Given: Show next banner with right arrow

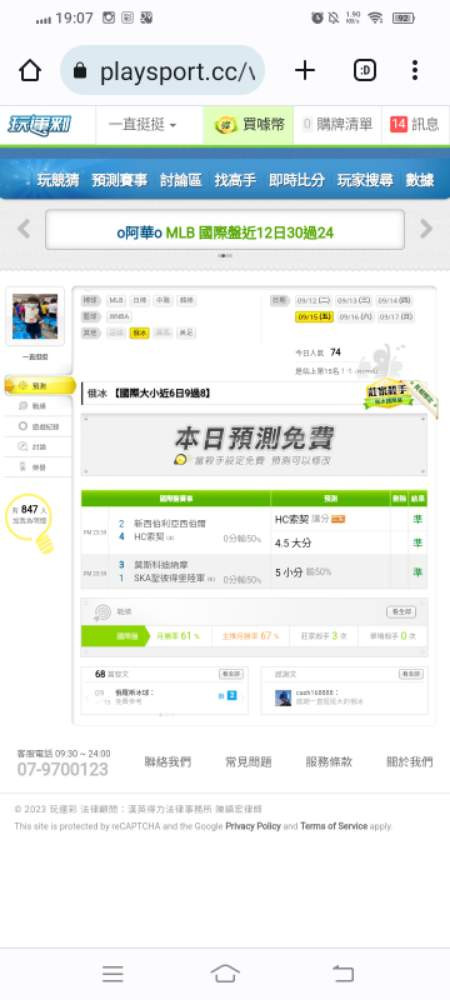Looking at the screenshot, I should 426,228.
